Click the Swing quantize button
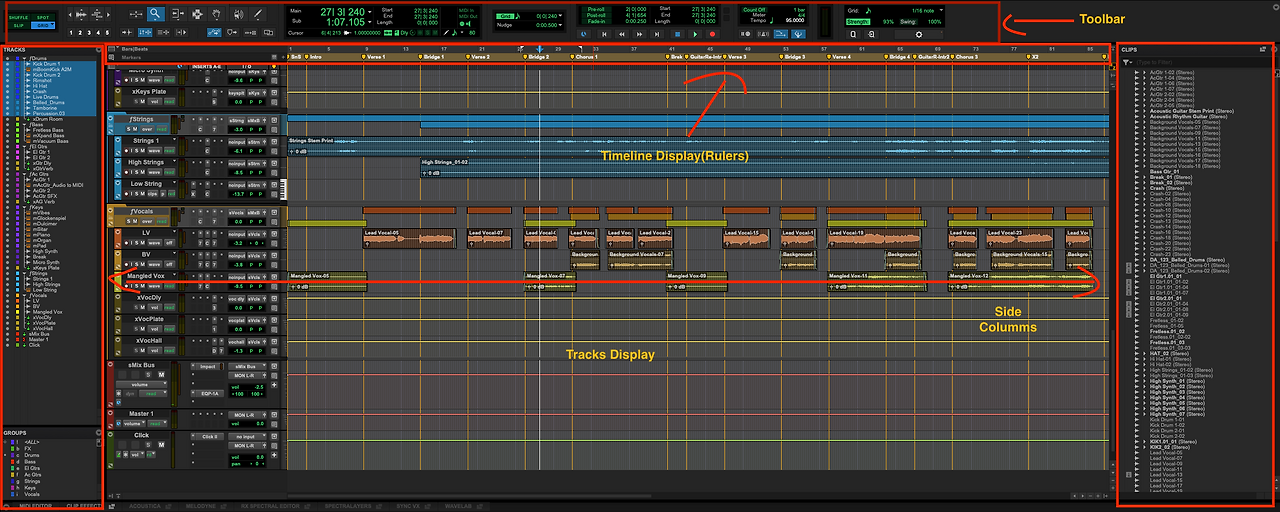Viewport: 1280px width, 512px height. tap(908, 22)
